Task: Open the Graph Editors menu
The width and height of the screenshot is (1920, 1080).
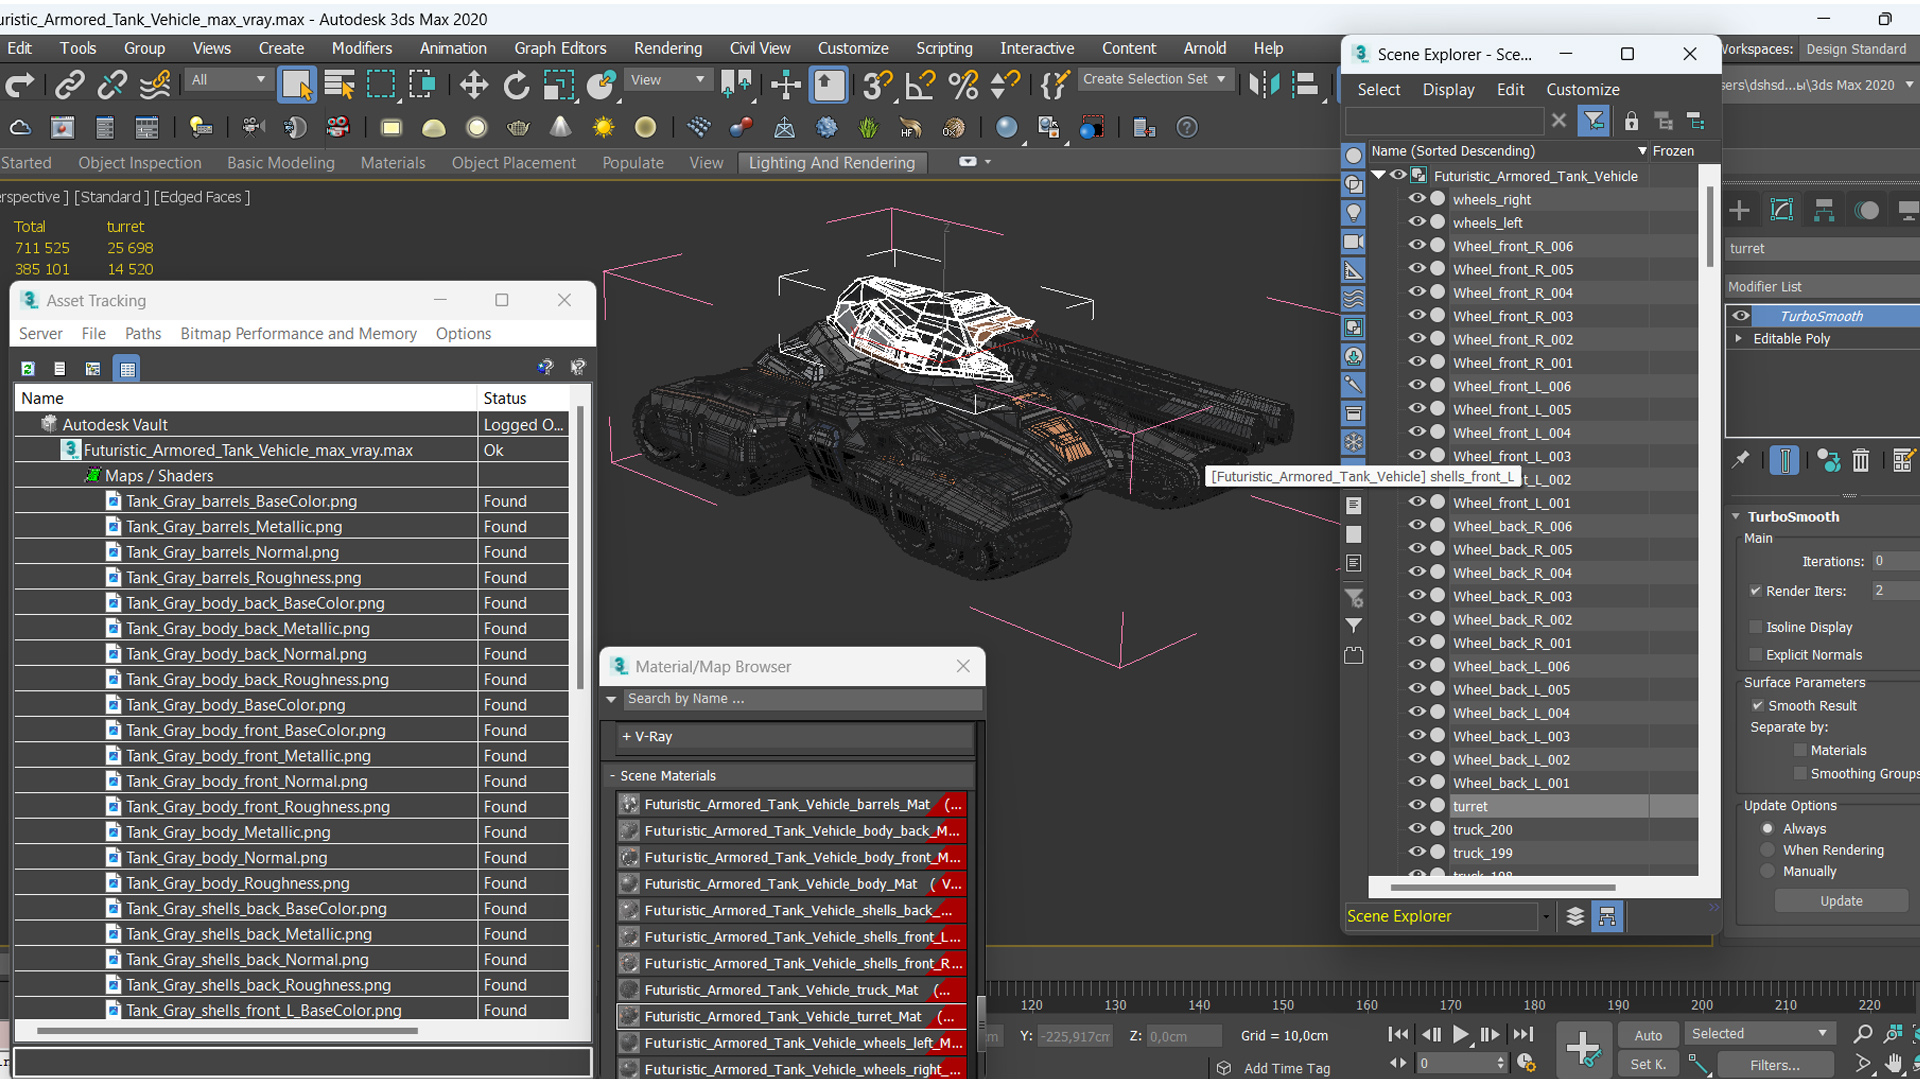Action: pyautogui.click(x=560, y=48)
